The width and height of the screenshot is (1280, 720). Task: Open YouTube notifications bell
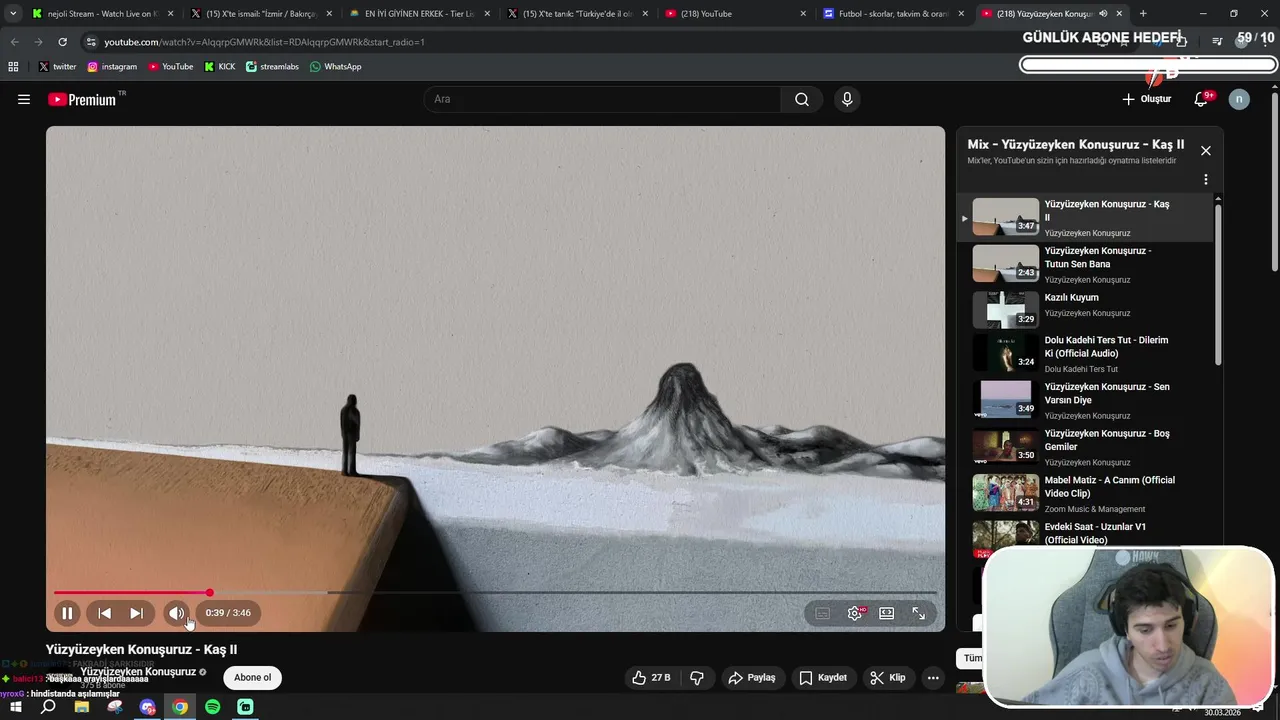click(1202, 99)
